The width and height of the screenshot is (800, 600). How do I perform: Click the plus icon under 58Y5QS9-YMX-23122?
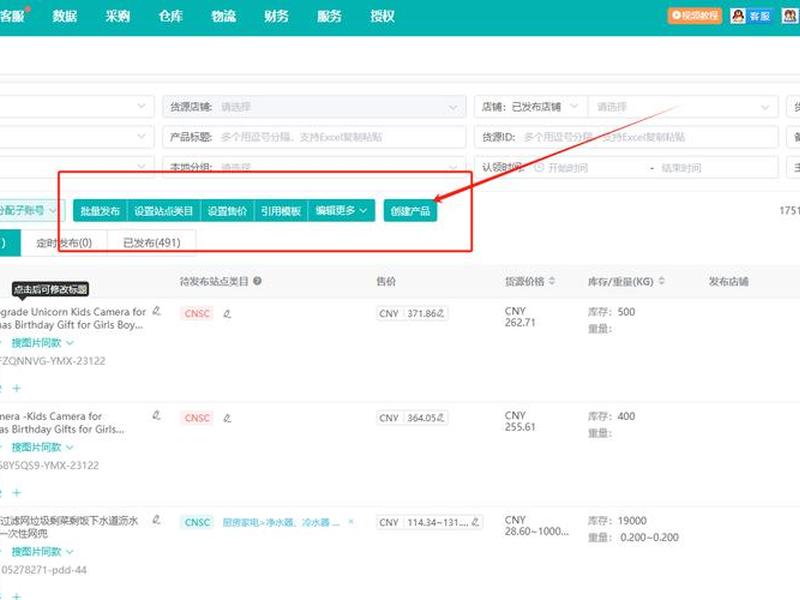(17, 493)
